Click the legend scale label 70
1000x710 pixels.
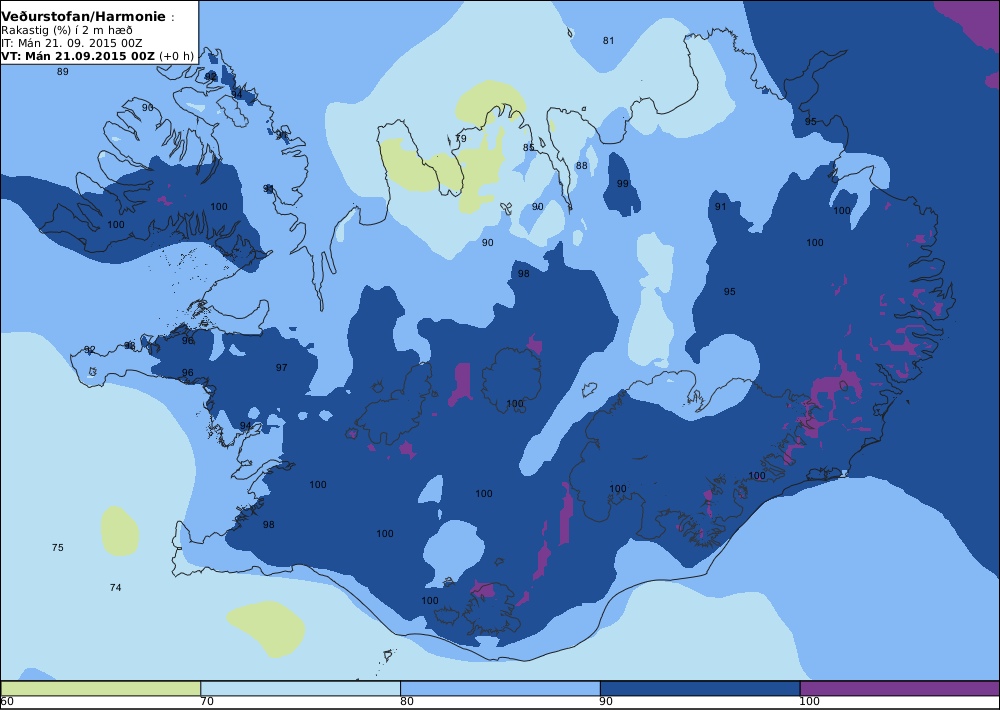point(207,702)
